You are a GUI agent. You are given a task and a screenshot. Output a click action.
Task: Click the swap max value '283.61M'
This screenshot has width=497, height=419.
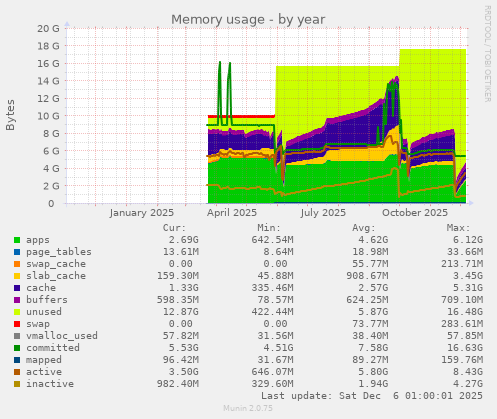pos(462,324)
